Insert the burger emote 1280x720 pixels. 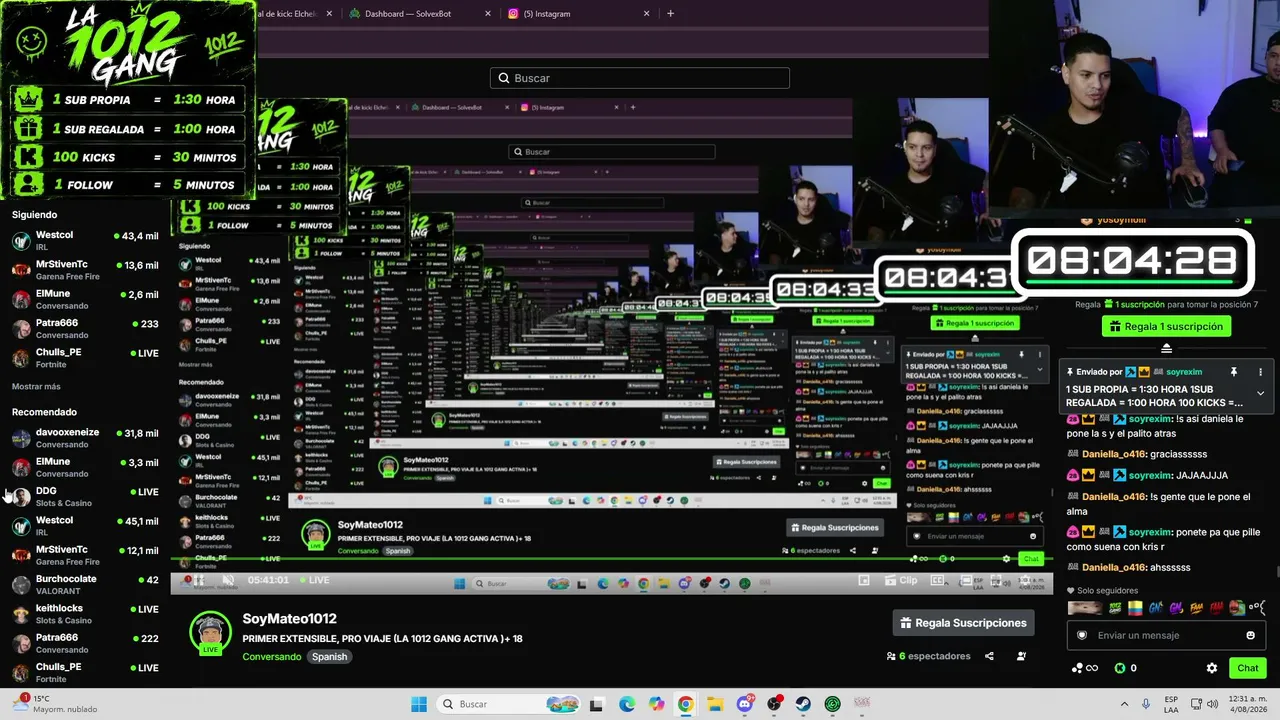point(1237,607)
